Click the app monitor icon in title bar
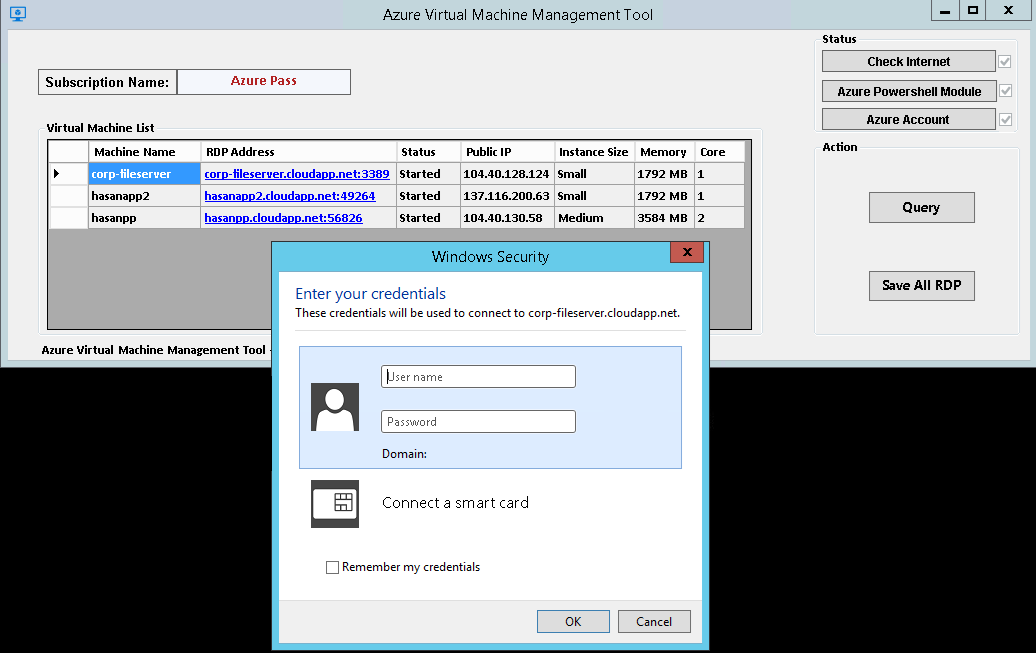This screenshot has width=1036, height=653. pos(18,14)
